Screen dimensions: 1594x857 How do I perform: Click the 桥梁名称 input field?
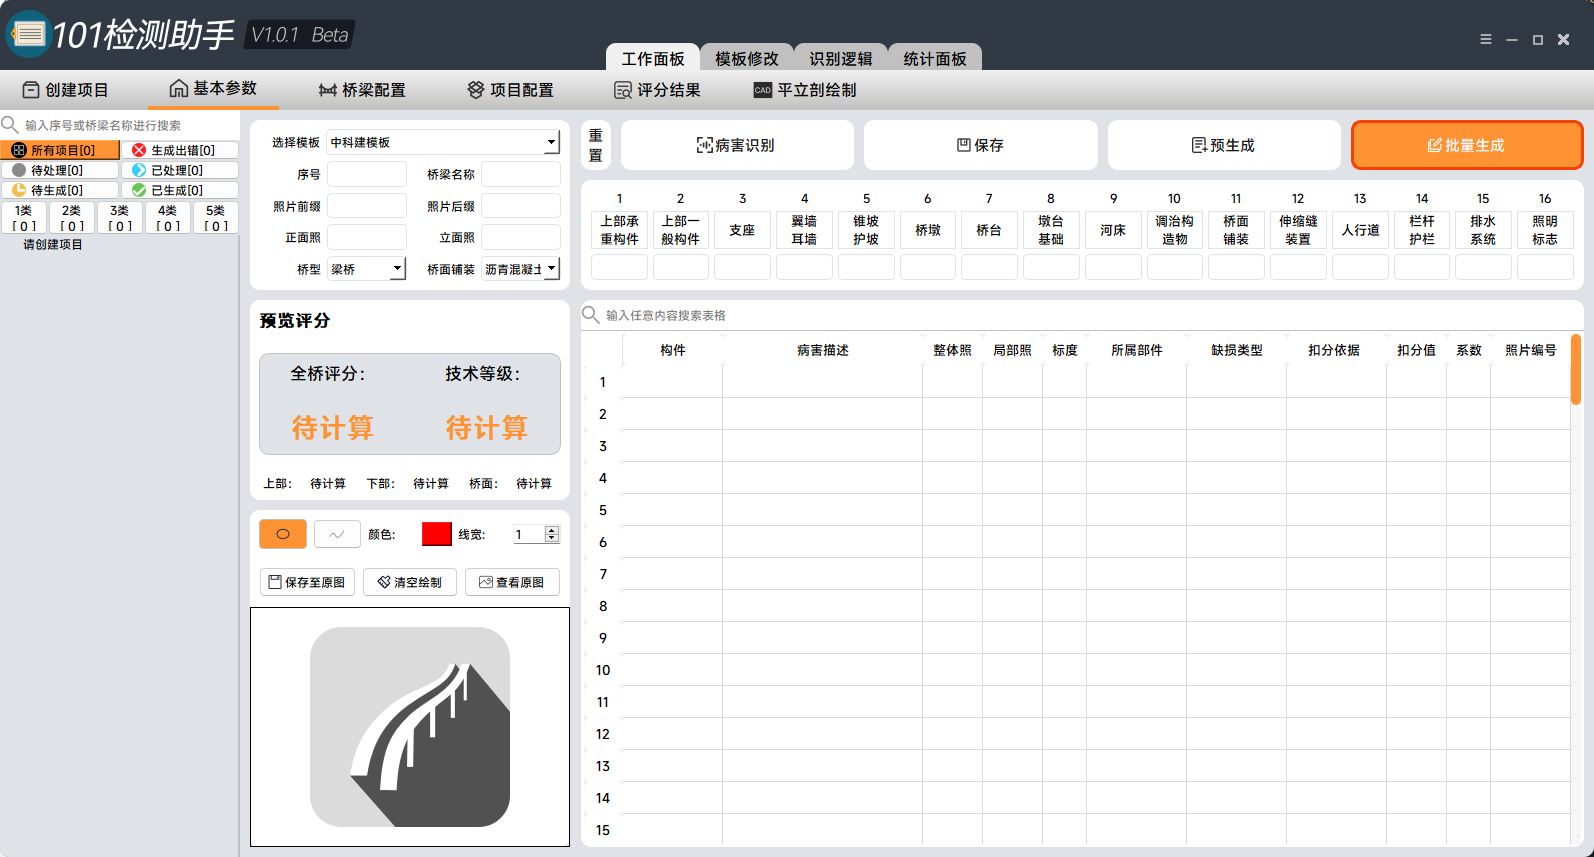pos(520,174)
